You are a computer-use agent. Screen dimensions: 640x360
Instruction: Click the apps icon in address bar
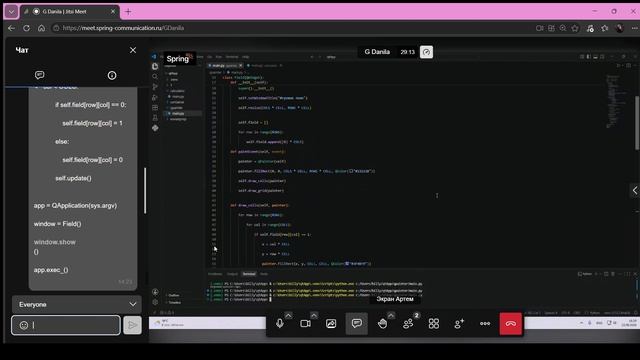coord(551,28)
